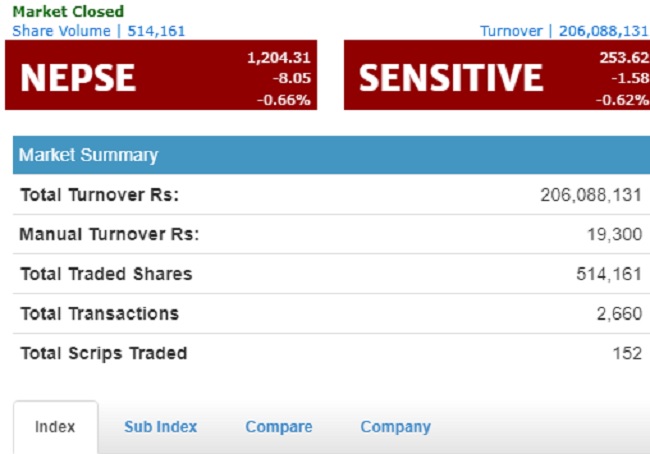Click the Market Closed status text
The image size is (650, 454).
click(68, 12)
